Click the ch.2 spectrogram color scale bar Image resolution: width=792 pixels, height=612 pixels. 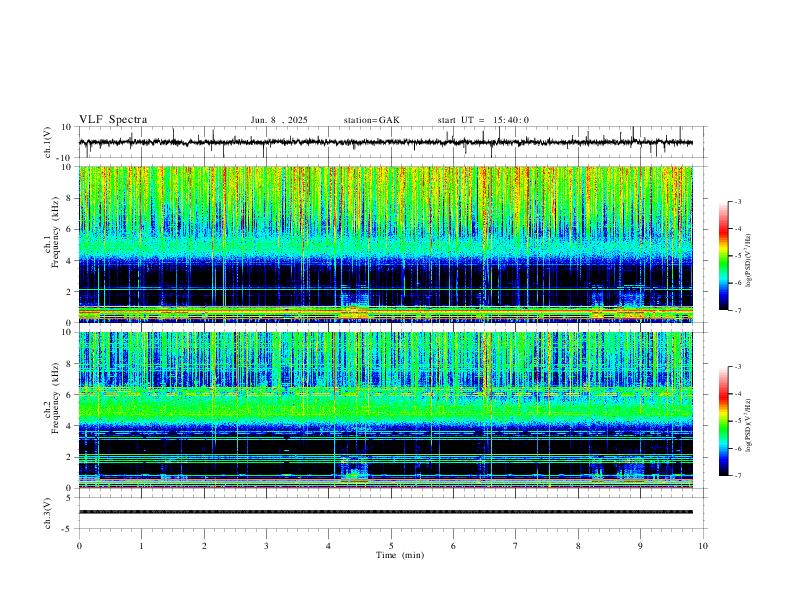click(723, 421)
